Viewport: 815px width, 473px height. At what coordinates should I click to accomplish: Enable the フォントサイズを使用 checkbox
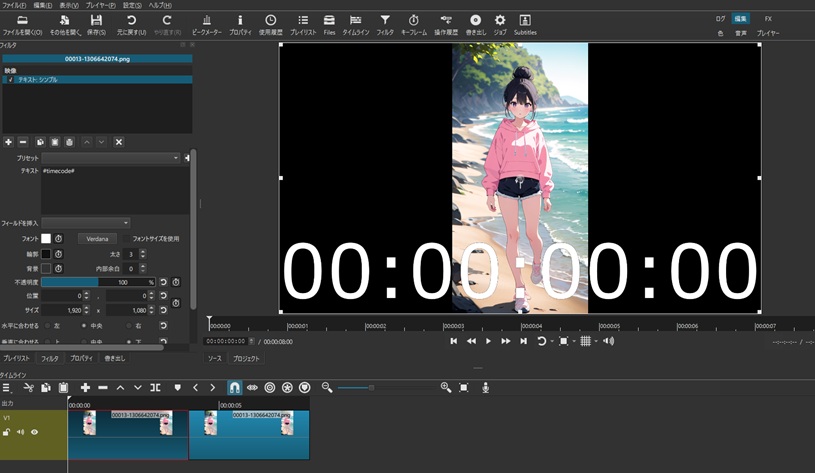click(127, 239)
